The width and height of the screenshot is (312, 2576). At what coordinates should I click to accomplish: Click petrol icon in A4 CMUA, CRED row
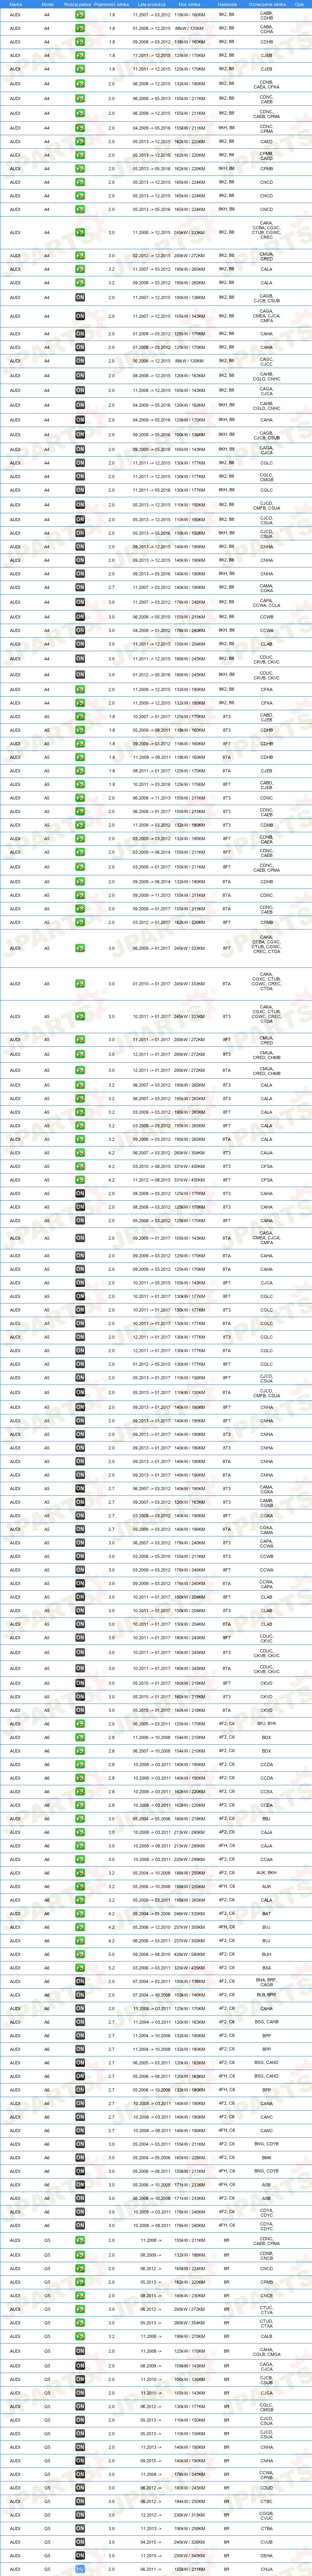(80, 257)
